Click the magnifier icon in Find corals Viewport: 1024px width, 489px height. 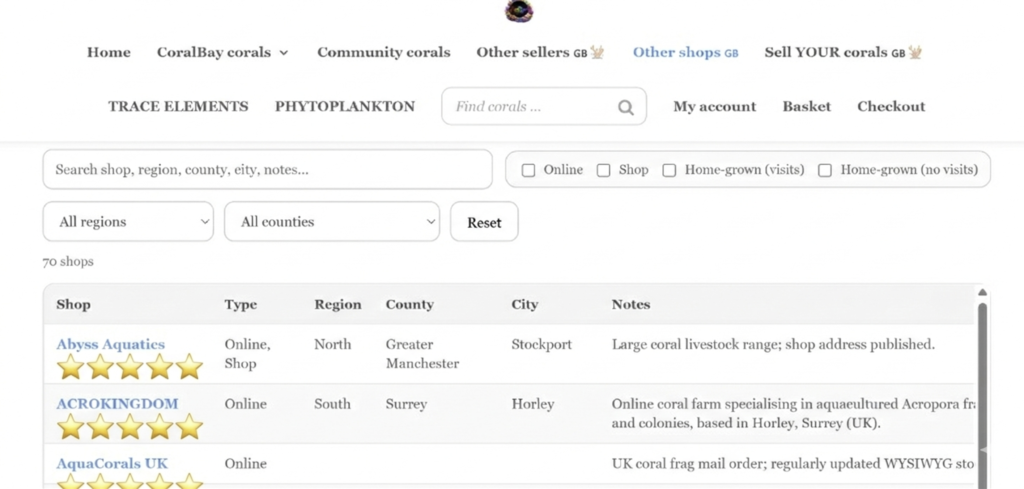[x=625, y=108]
